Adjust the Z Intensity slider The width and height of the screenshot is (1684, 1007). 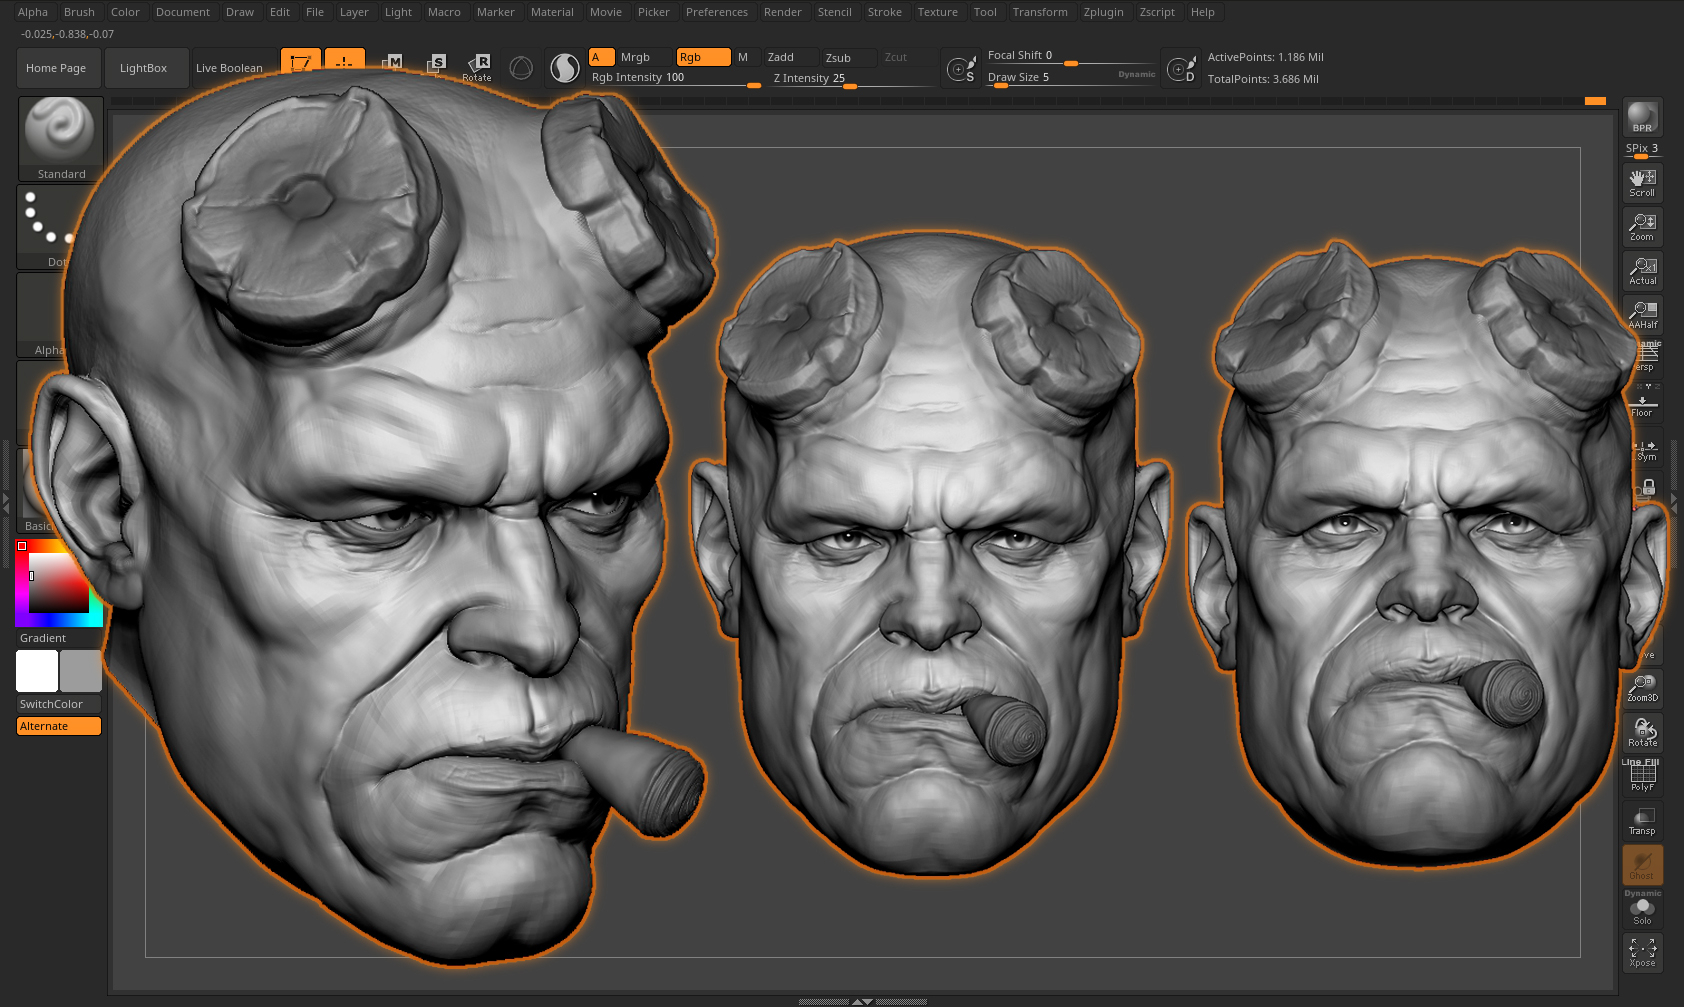[x=850, y=78]
